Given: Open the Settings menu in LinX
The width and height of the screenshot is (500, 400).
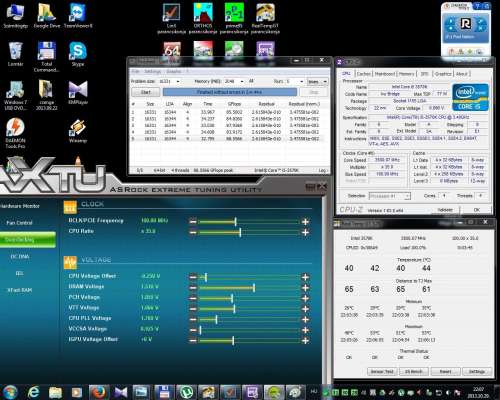Looking at the screenshot, I should [x=153, y=72].
